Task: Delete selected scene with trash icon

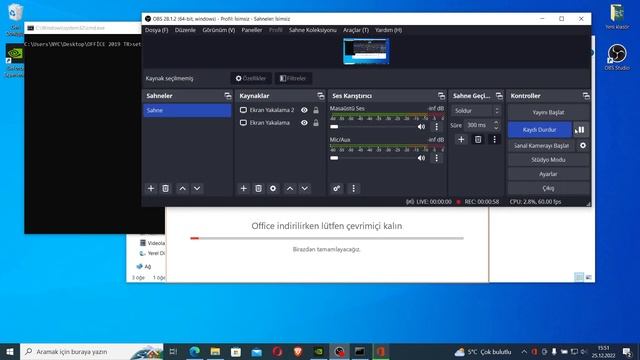Action: coord(165,189)
